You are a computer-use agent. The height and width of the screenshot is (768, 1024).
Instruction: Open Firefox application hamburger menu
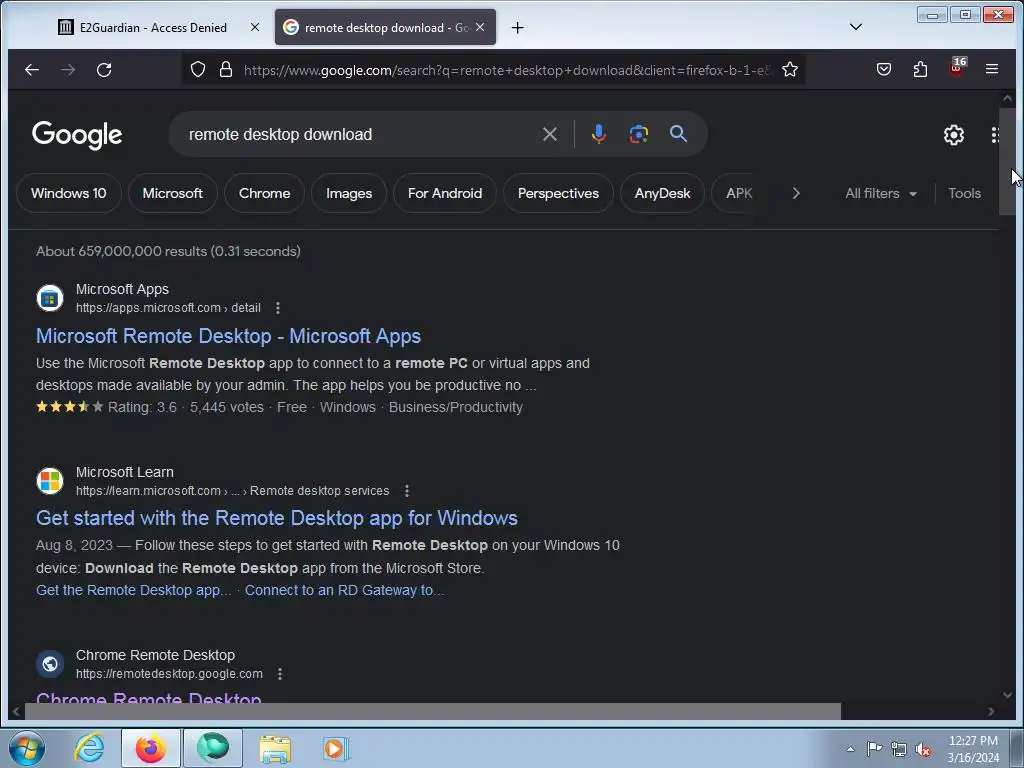point(991,69)
